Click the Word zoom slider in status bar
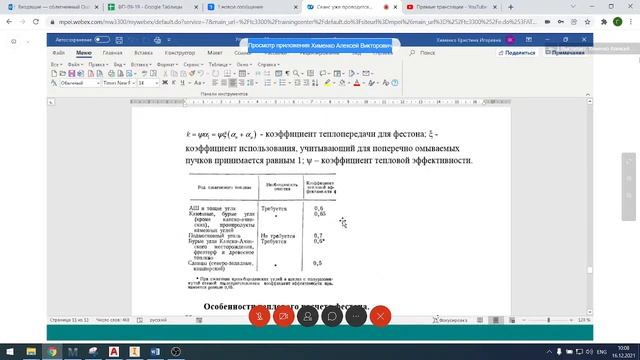Viewport: 640px width, 360px height. [x=548, y=320]
